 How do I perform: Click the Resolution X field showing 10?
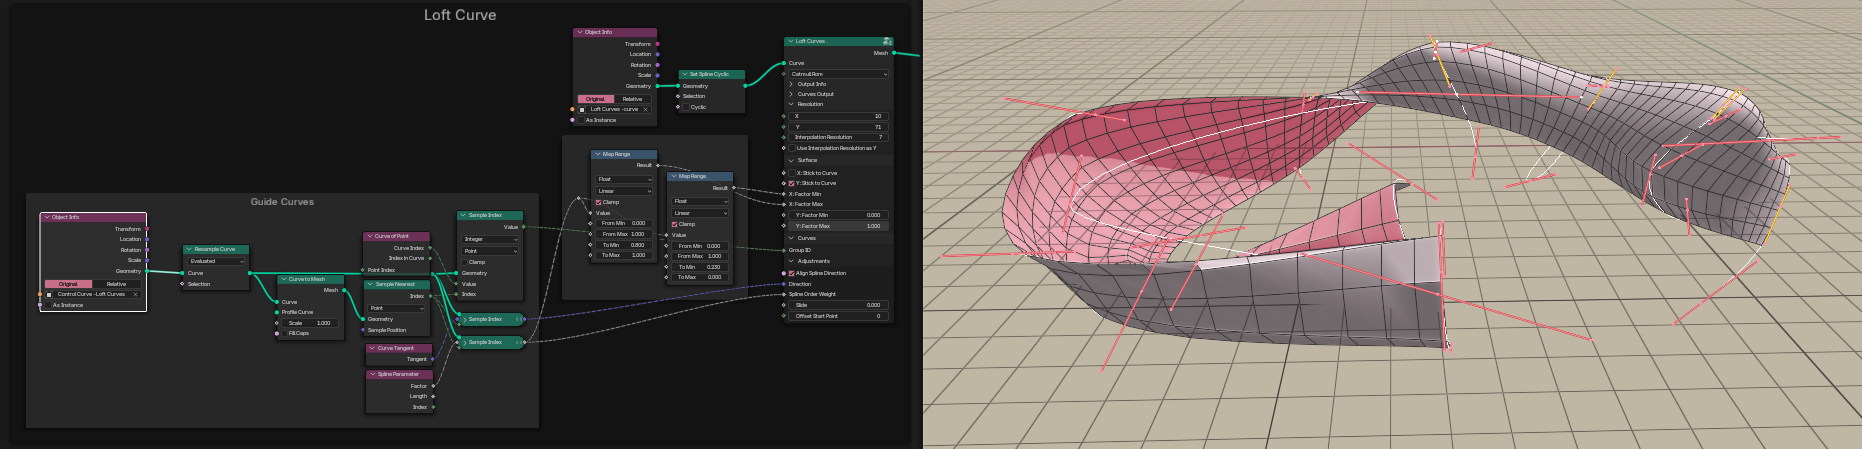tap(838, 116)
